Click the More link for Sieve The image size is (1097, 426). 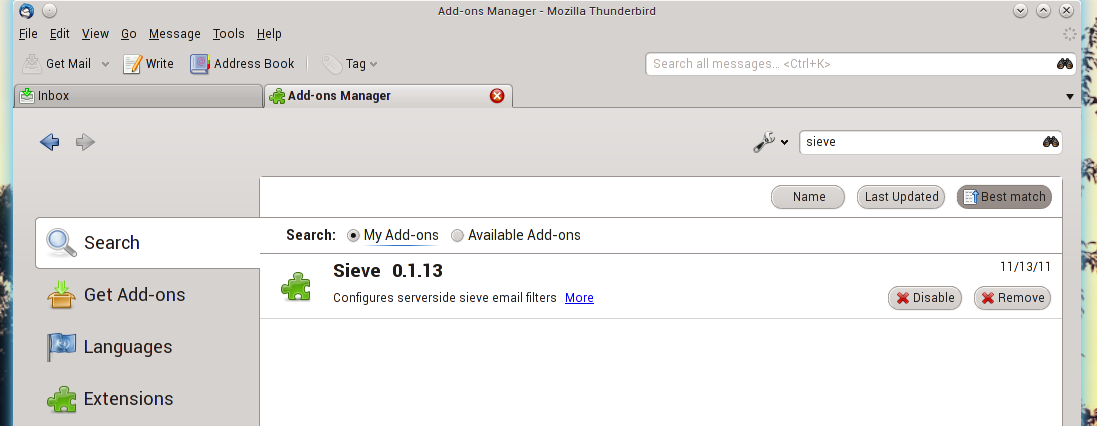pyautogui.click(x=579, y=298)
